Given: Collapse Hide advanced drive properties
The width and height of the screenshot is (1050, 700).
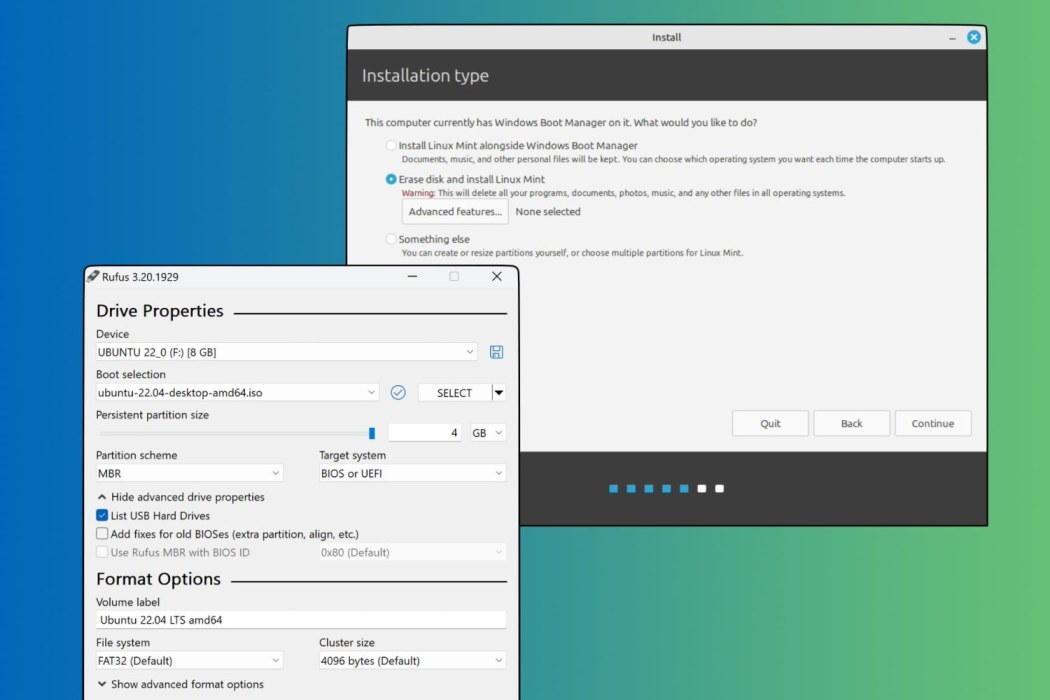Looking at the screenshot, I should pos(181,497).
